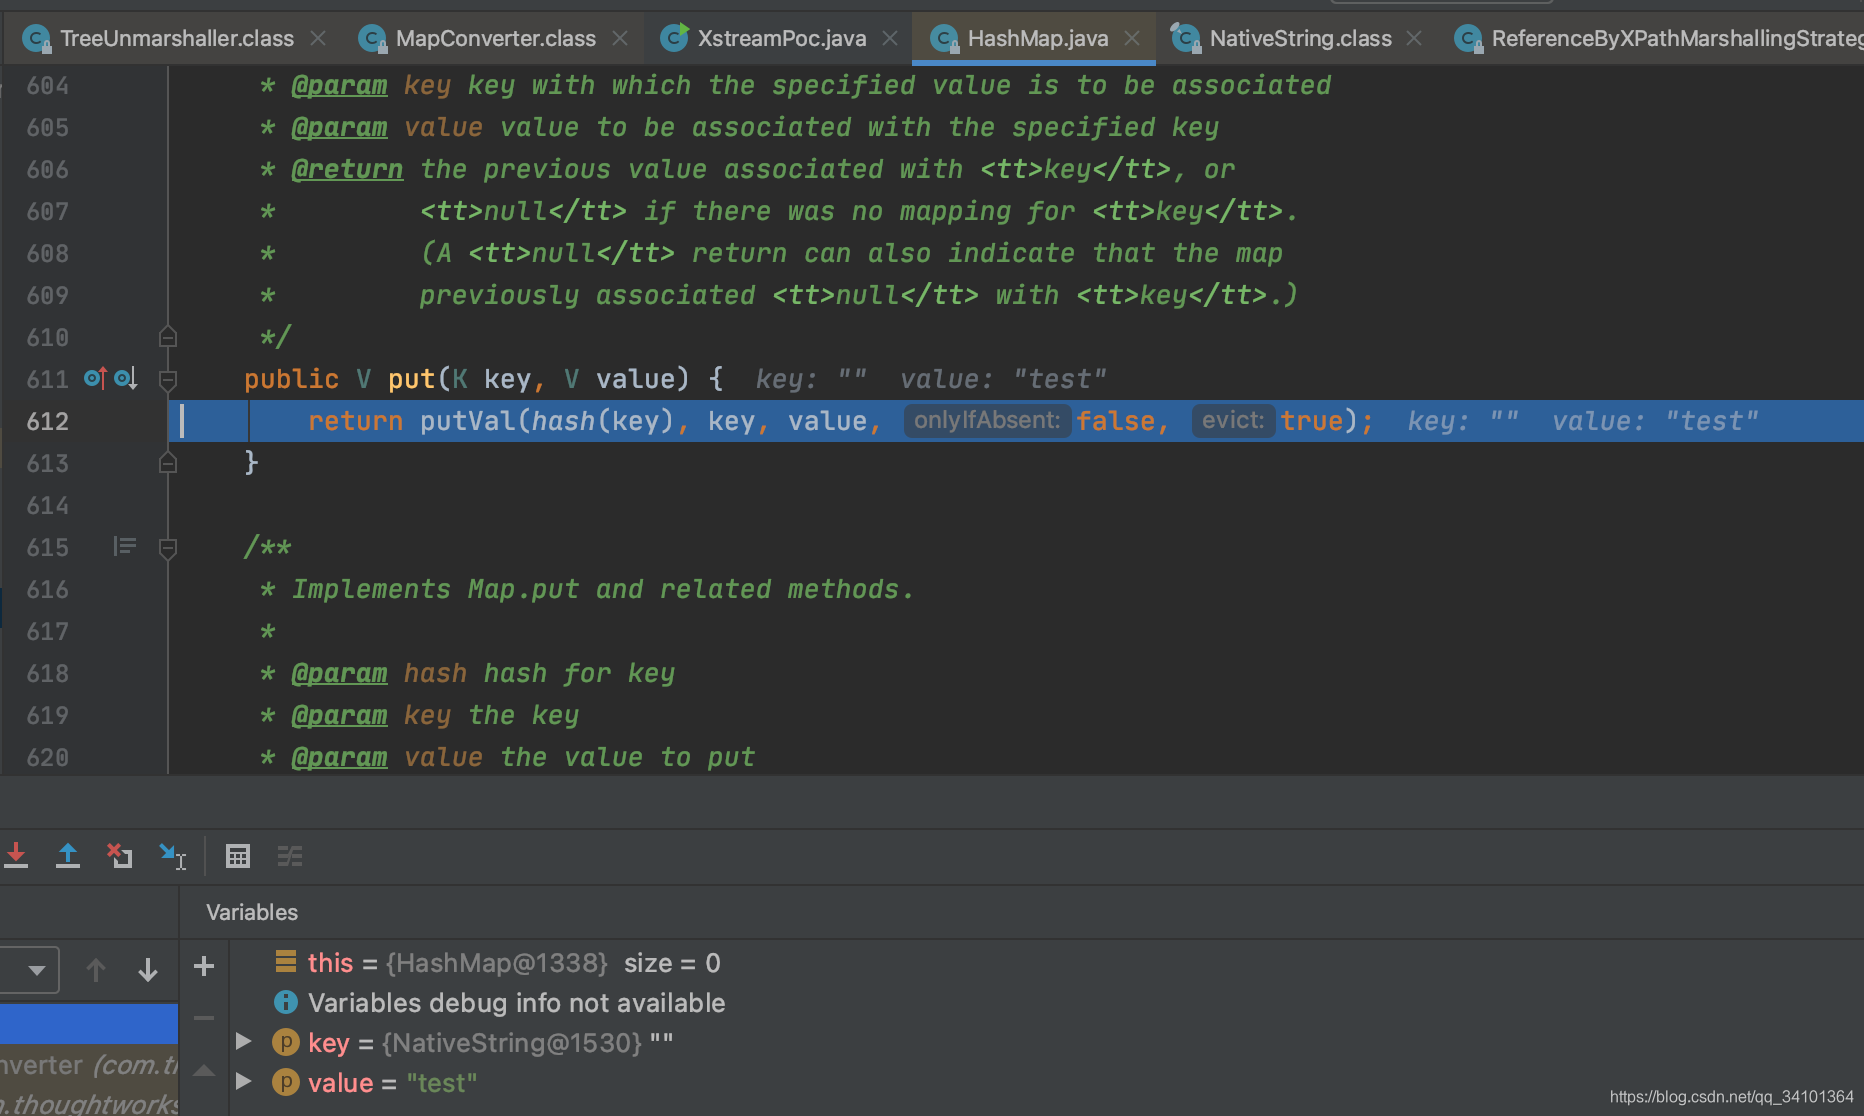Click the Step Out debugger button
The height and width of the screenshot is (1116, 1864).
68,856
